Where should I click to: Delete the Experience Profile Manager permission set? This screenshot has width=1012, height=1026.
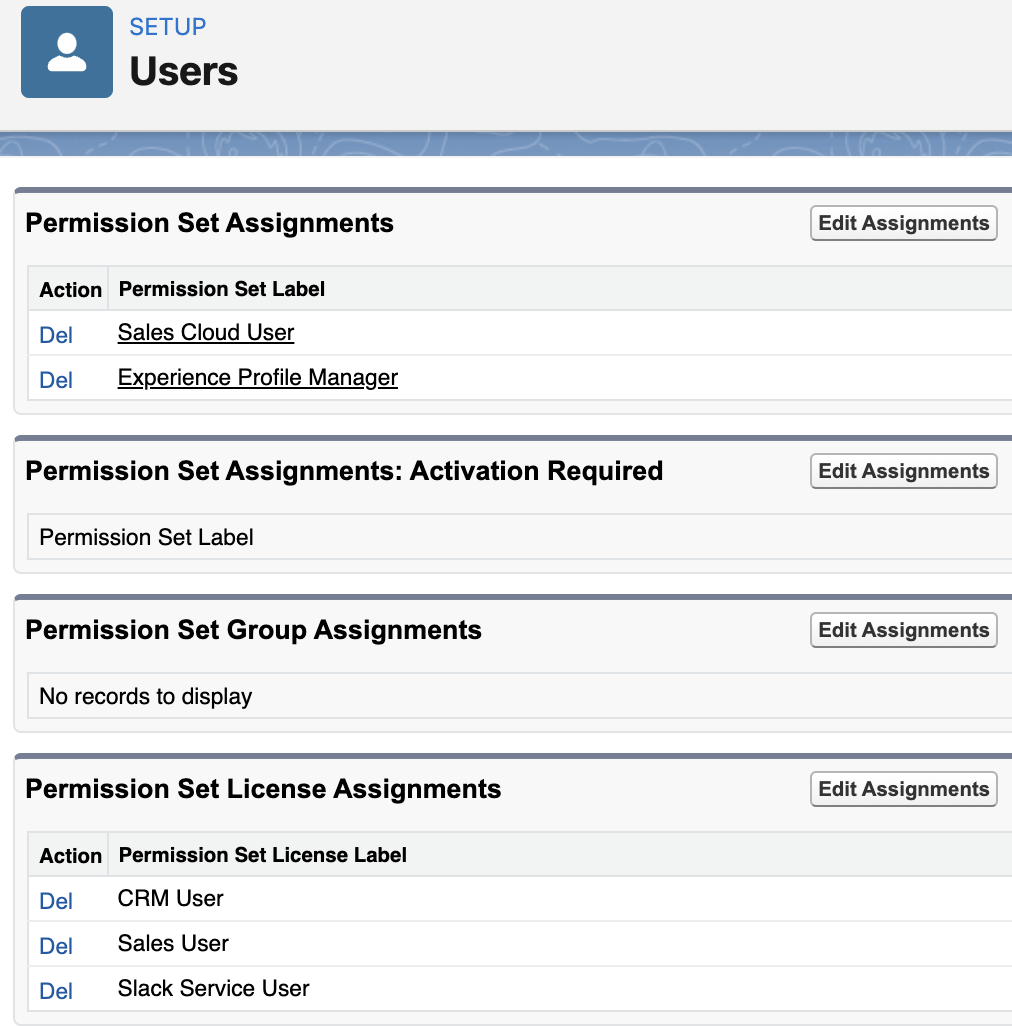[56, 380]
